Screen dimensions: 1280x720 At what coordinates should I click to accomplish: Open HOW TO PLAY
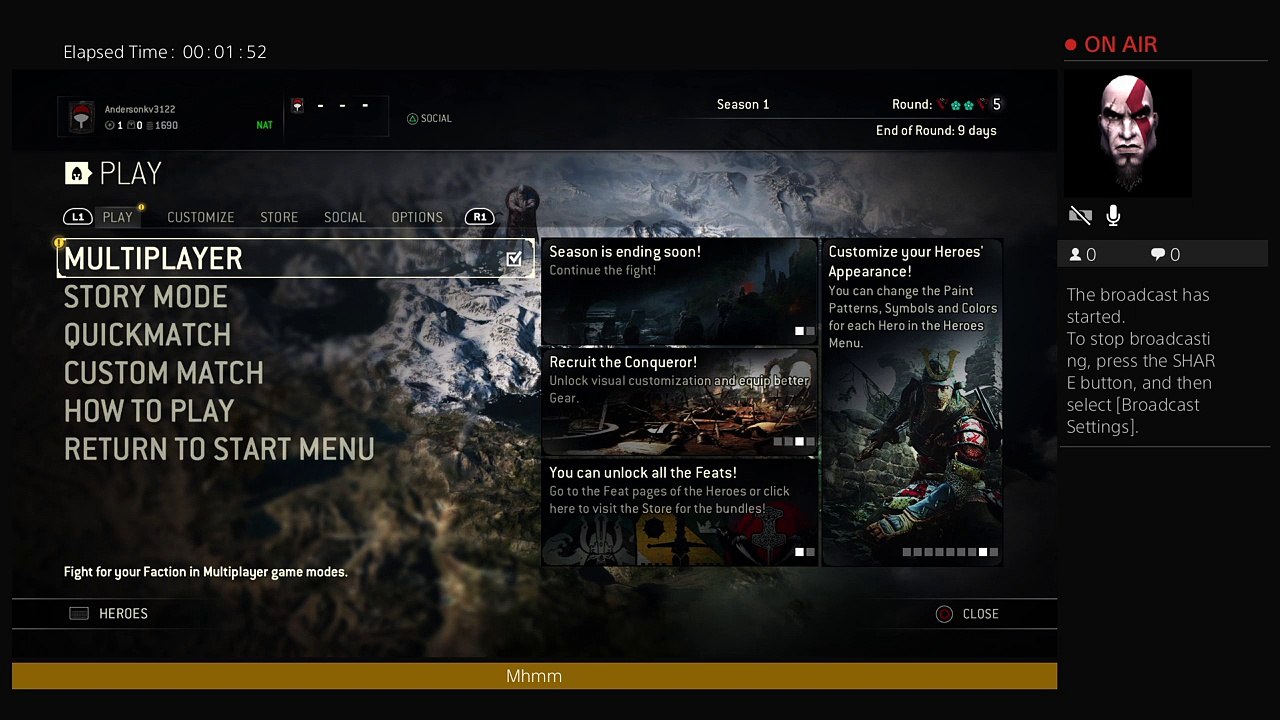point(149,411)
